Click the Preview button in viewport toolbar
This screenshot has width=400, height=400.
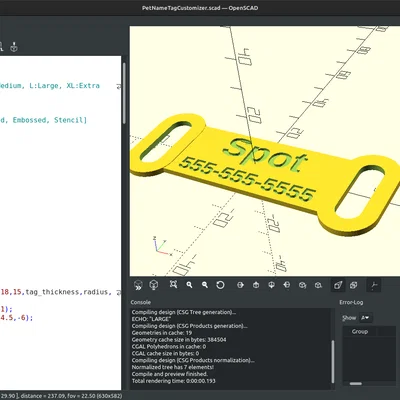pyautogui.click(x=138, y=285)
